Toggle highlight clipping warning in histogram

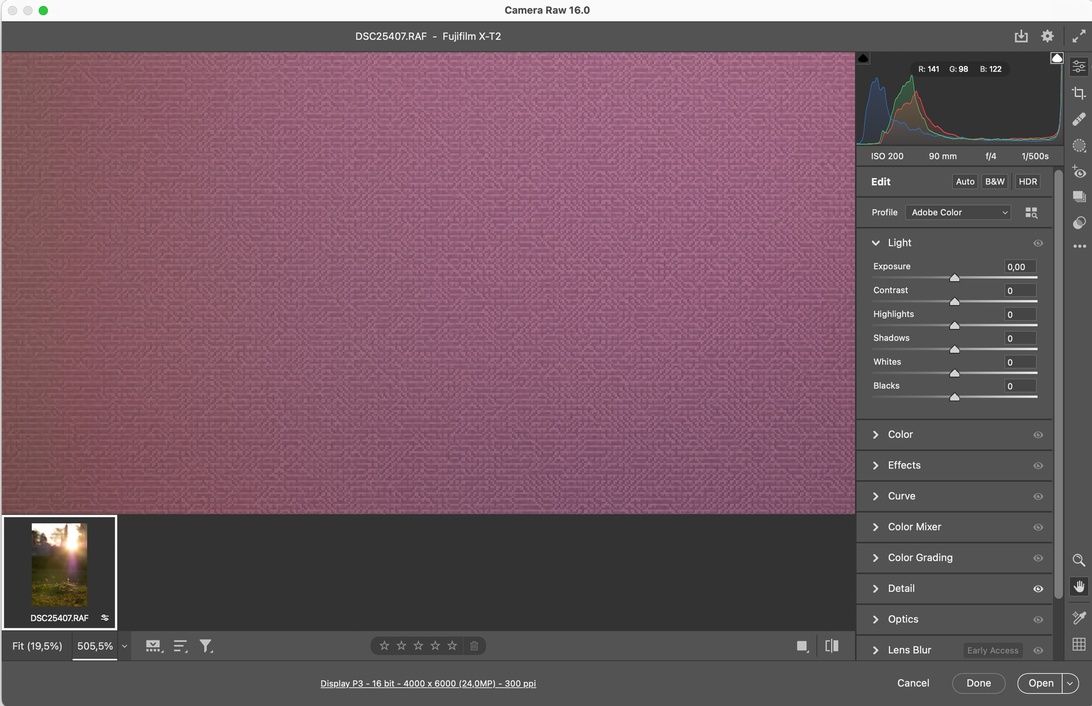point(1056,59)
